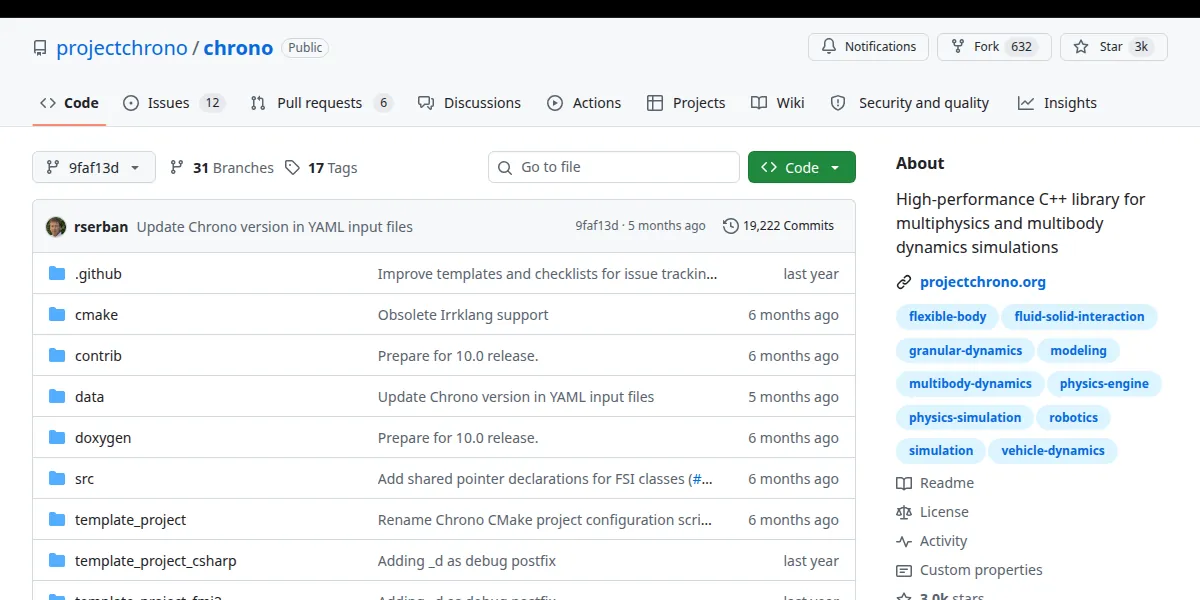
Task: Open the projectchrono owner link
Action: click(122, 48)
